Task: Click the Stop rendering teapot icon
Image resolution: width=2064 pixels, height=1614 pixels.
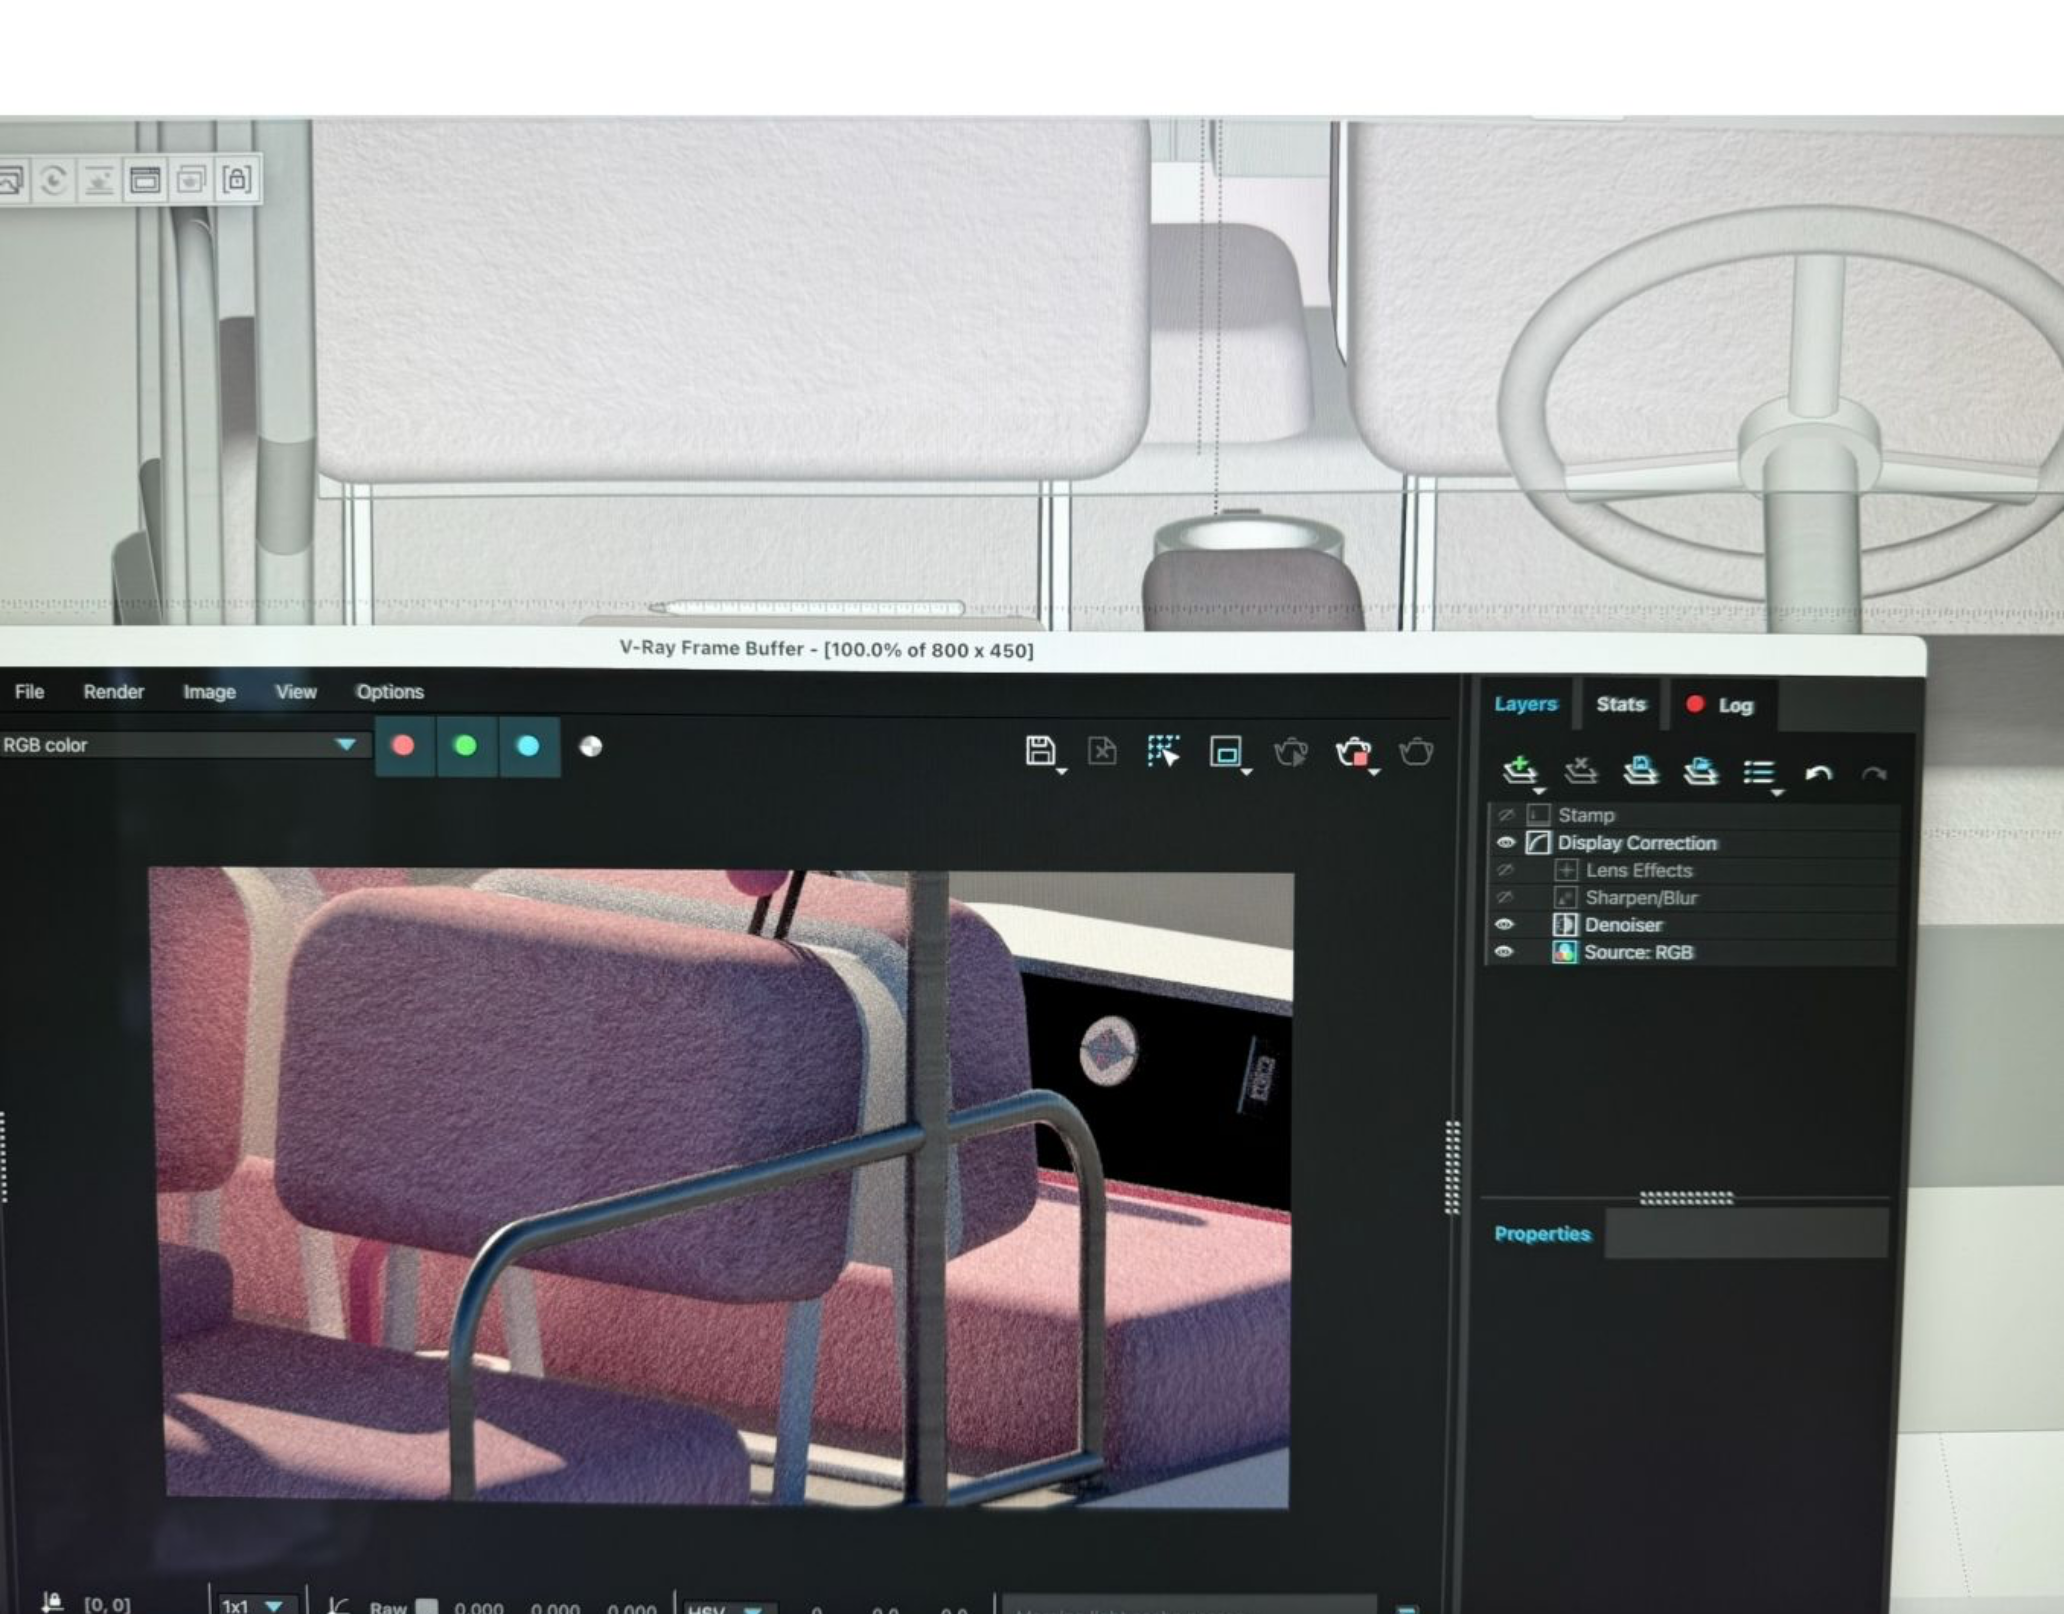Action: (x=1353, y=752)
